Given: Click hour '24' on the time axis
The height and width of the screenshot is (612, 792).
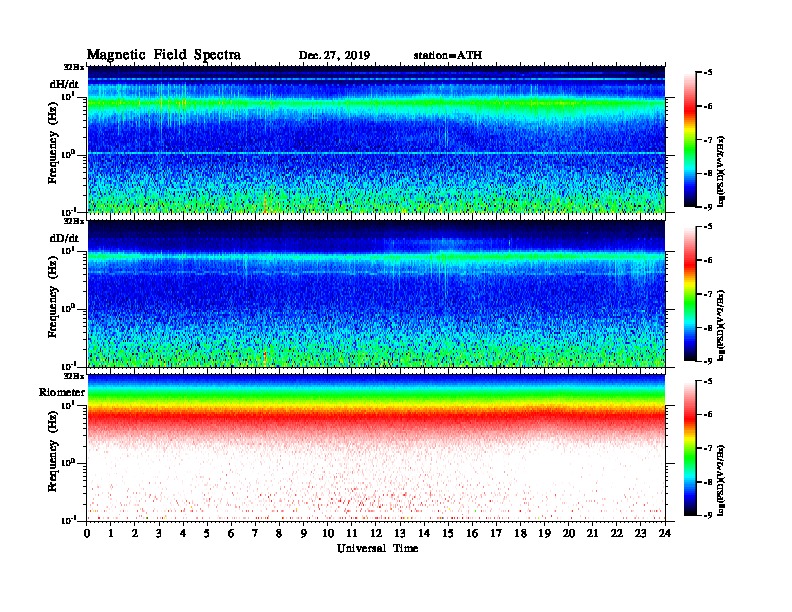Looking at the screenshot, I should coord(665,533).
